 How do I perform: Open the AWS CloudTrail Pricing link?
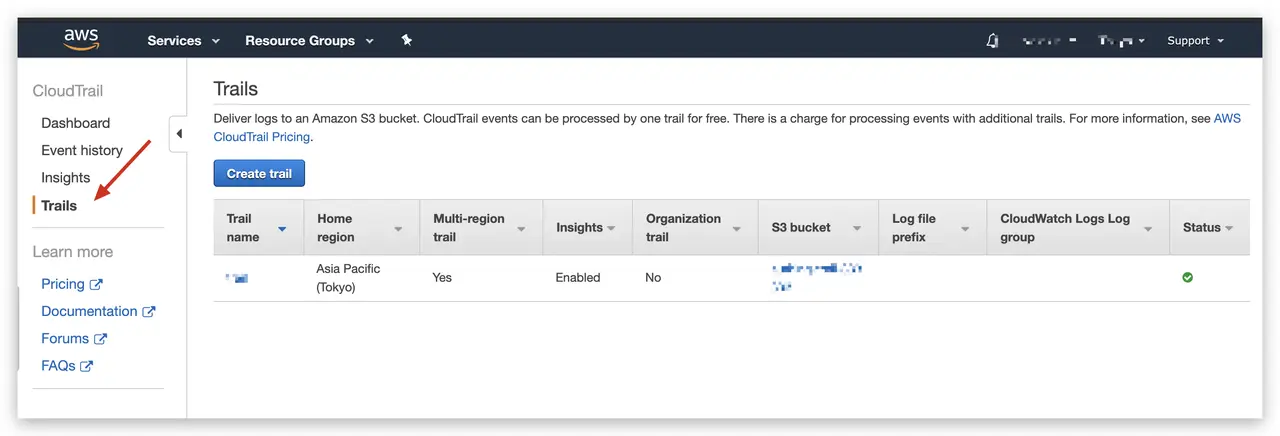point(262,137)
